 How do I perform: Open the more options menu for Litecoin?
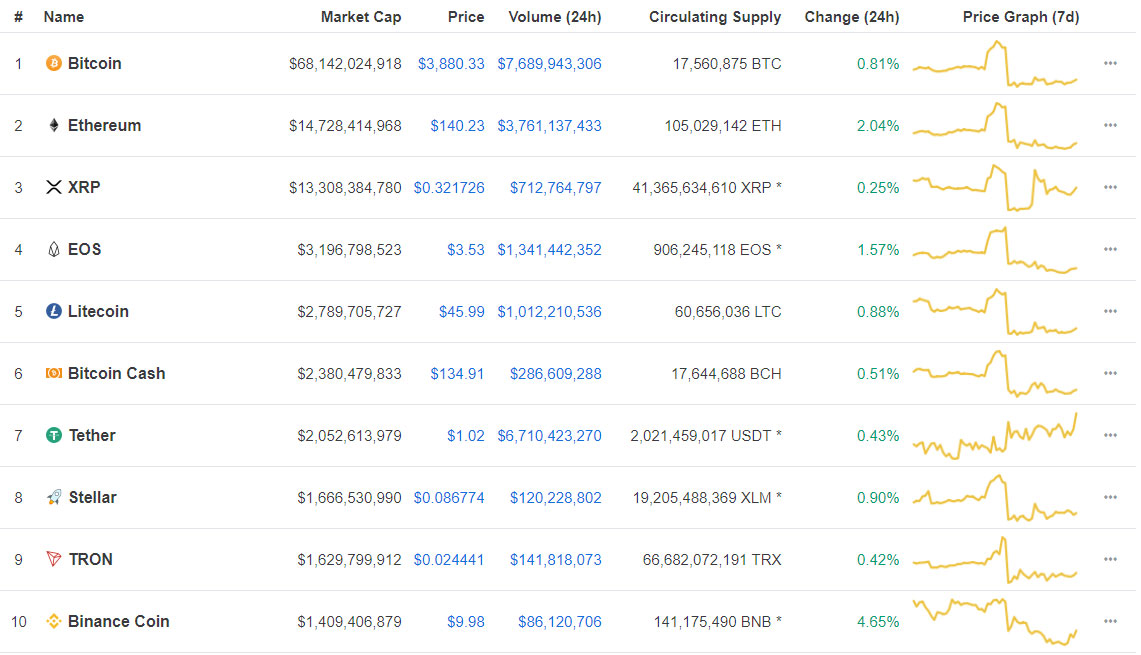pyautogui.click(x=1110, y=311)
